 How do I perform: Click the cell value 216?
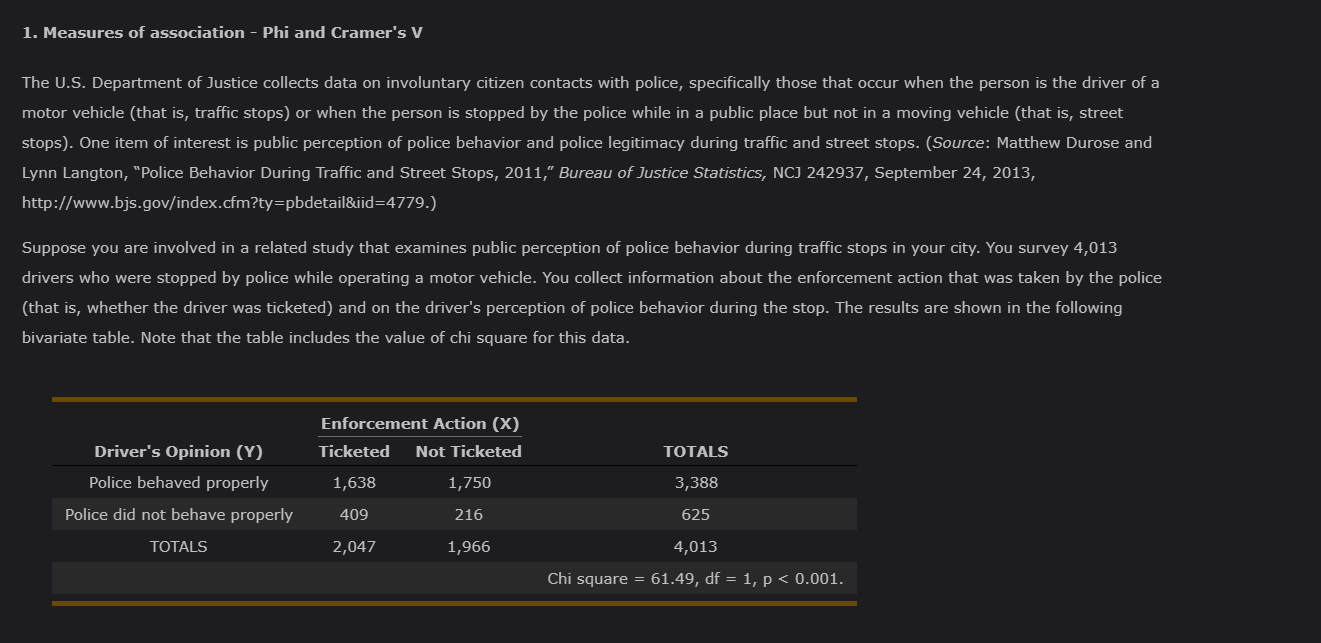[469, 515]
